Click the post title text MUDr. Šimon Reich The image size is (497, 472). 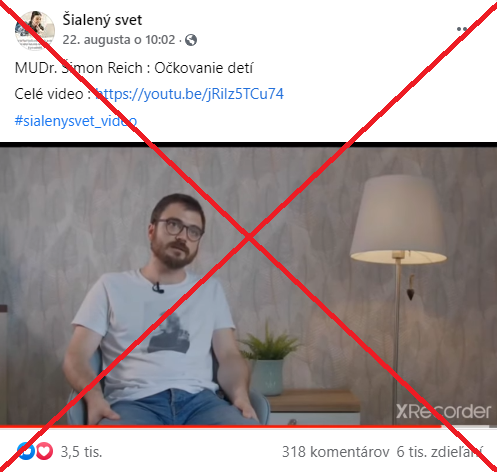point(79,68)
